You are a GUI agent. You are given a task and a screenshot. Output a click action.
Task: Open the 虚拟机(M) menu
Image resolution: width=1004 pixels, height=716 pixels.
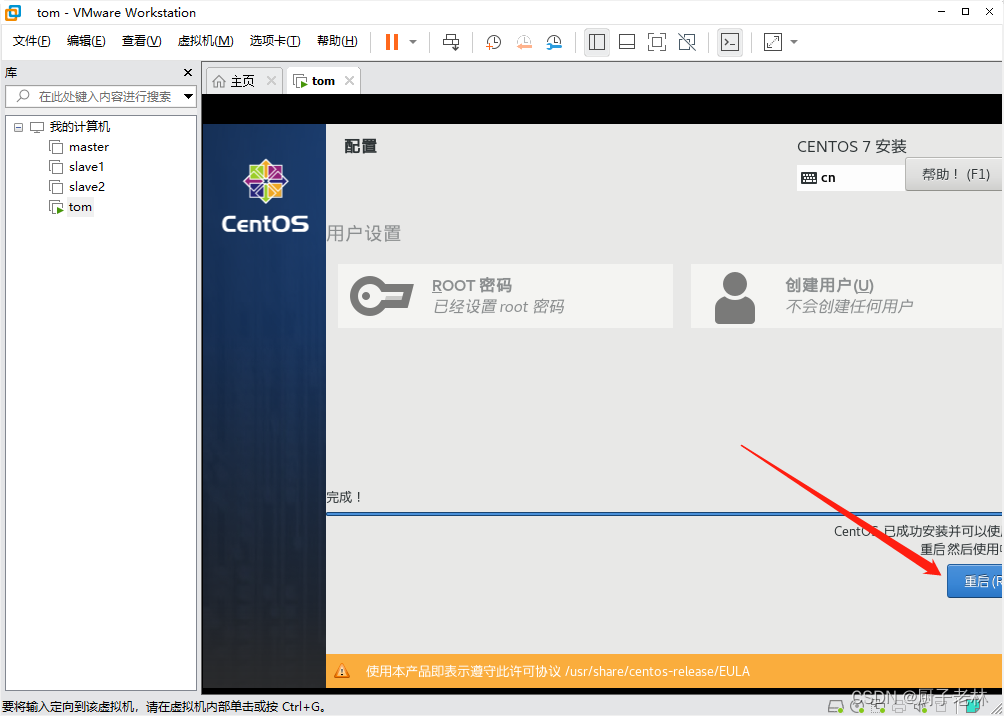(205, 41)
